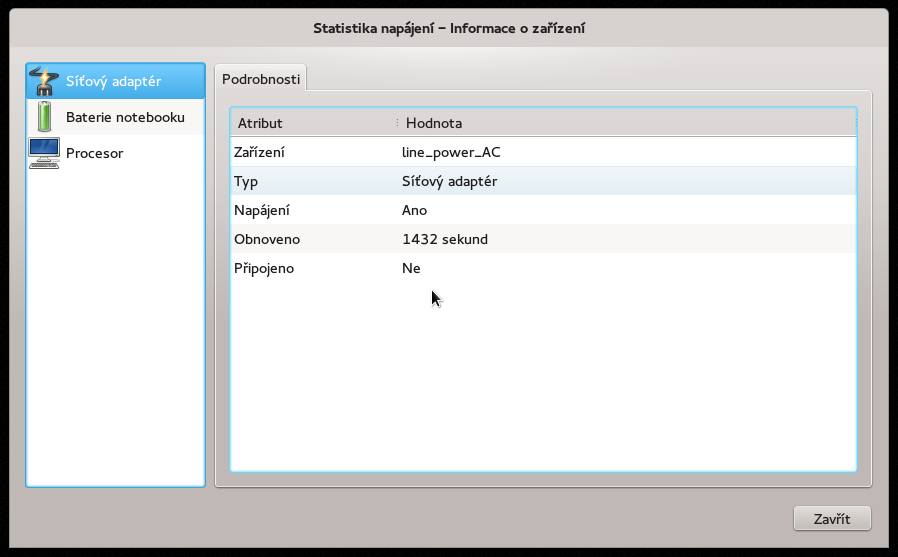Select Baterie notebooku in device list
Image resolution: width=898 pixels, height=557 pixels.
[116, 117]
